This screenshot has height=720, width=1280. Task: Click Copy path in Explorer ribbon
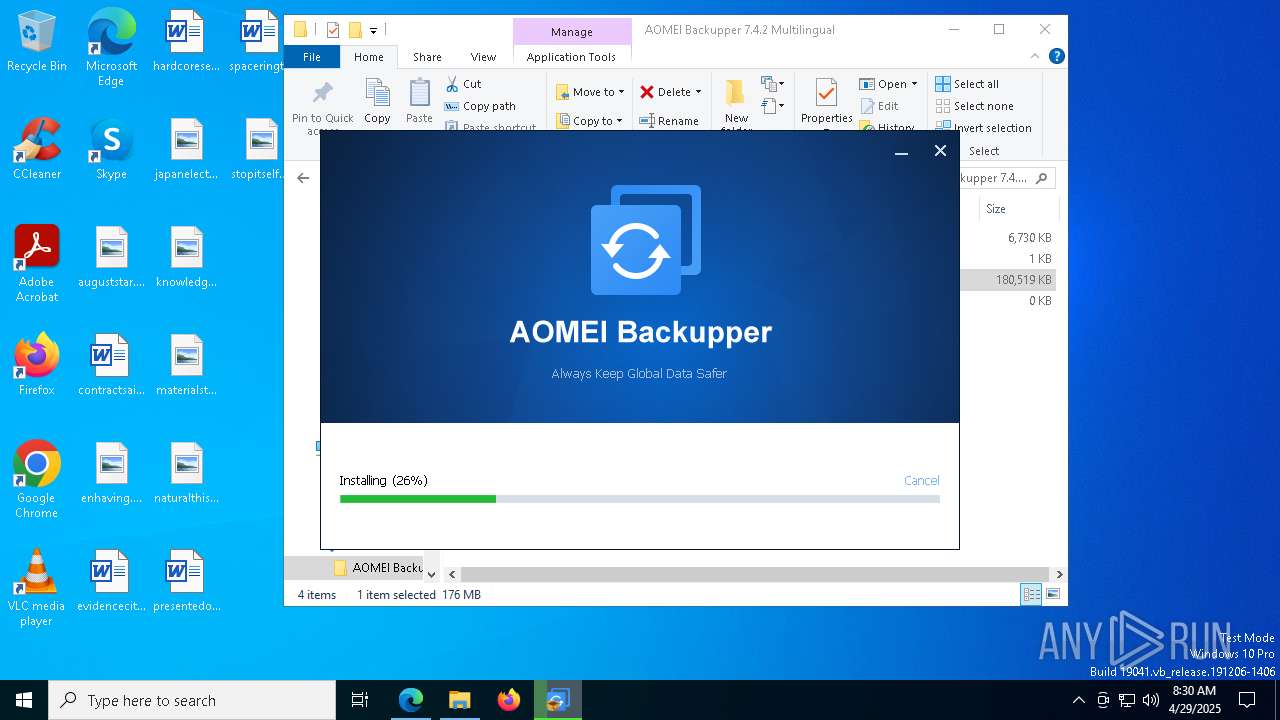(x=481, y=106)
